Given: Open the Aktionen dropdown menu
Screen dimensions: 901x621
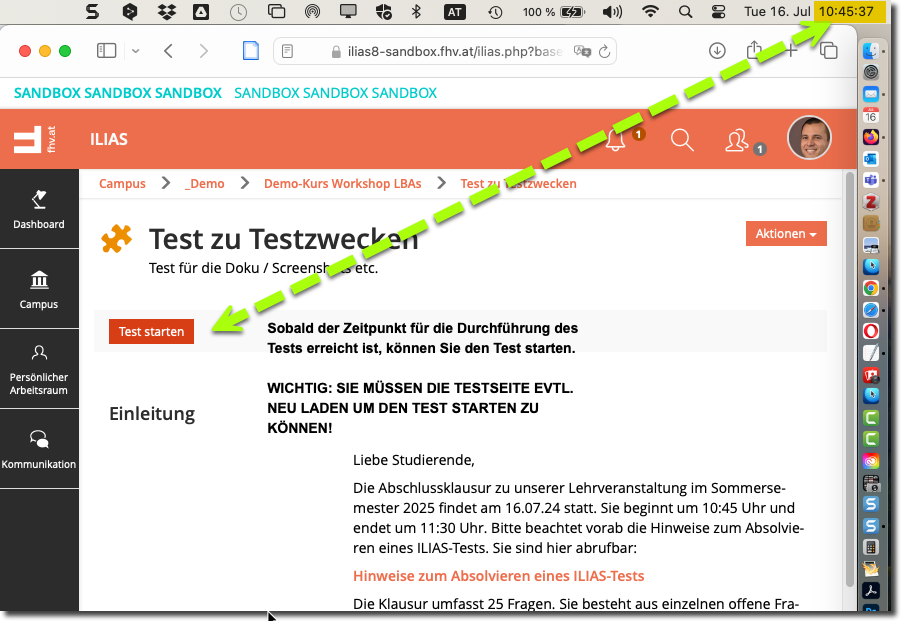Looking at the screenshot, I should click(786, 233).
